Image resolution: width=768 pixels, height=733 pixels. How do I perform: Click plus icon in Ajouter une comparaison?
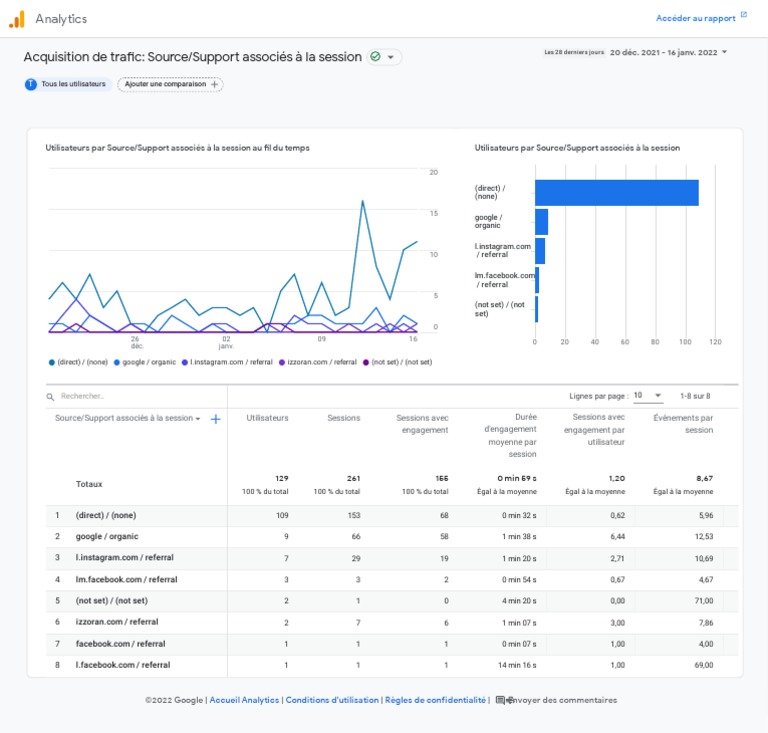214,84
